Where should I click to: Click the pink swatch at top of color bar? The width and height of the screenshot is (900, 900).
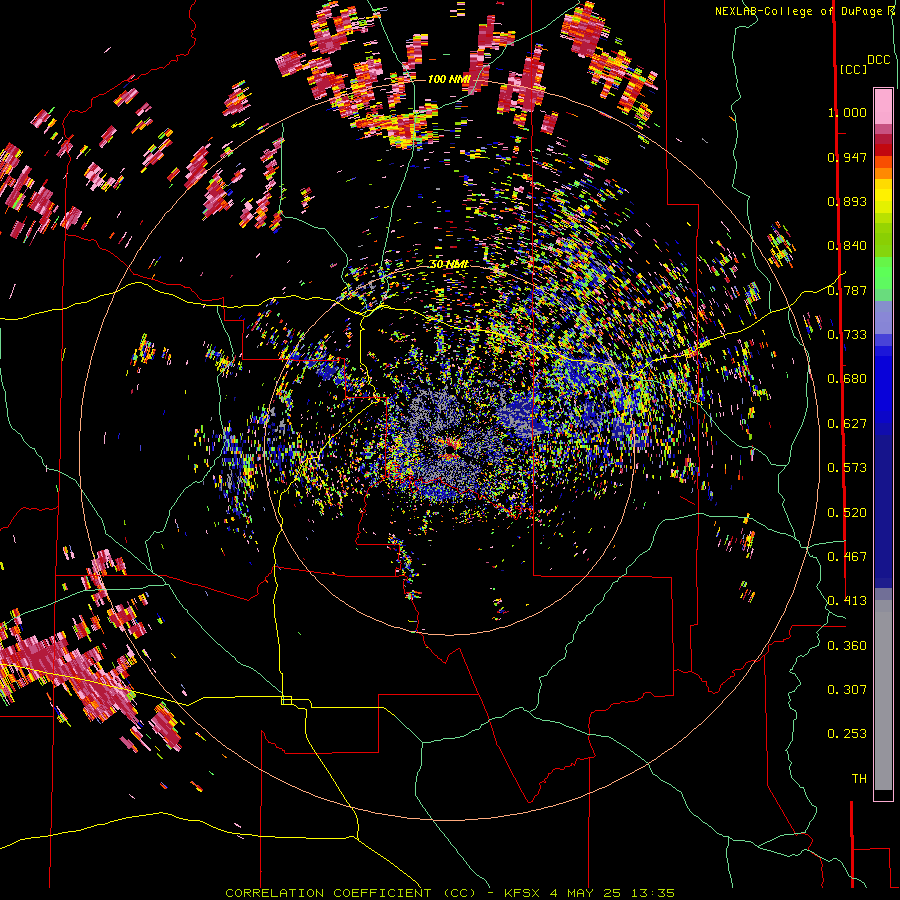pos(883,106)
